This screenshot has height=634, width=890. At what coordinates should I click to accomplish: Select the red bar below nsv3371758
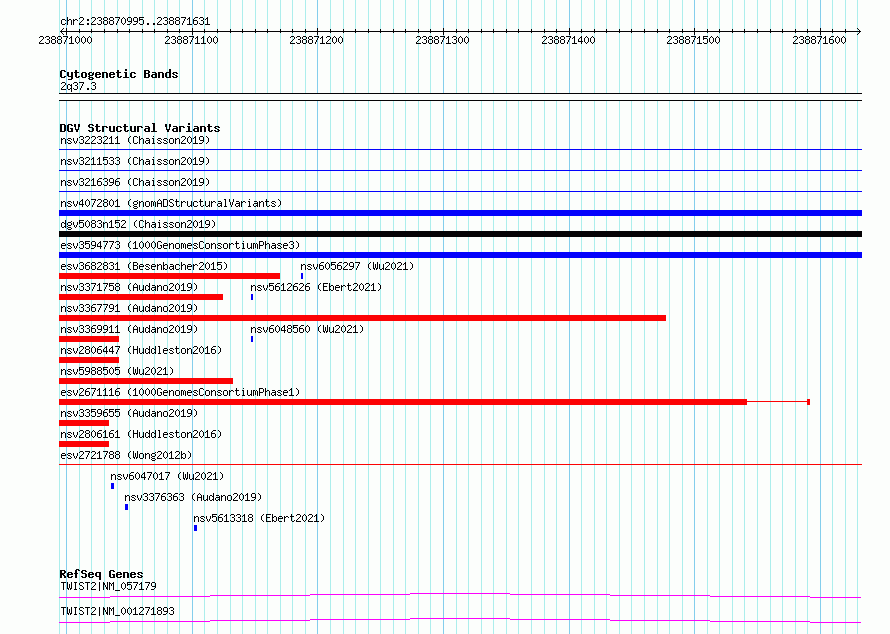click(141, 297)
